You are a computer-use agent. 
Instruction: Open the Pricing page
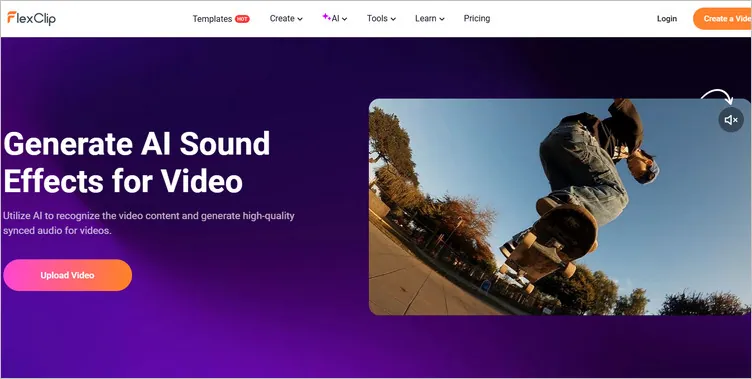click(477, 18)
